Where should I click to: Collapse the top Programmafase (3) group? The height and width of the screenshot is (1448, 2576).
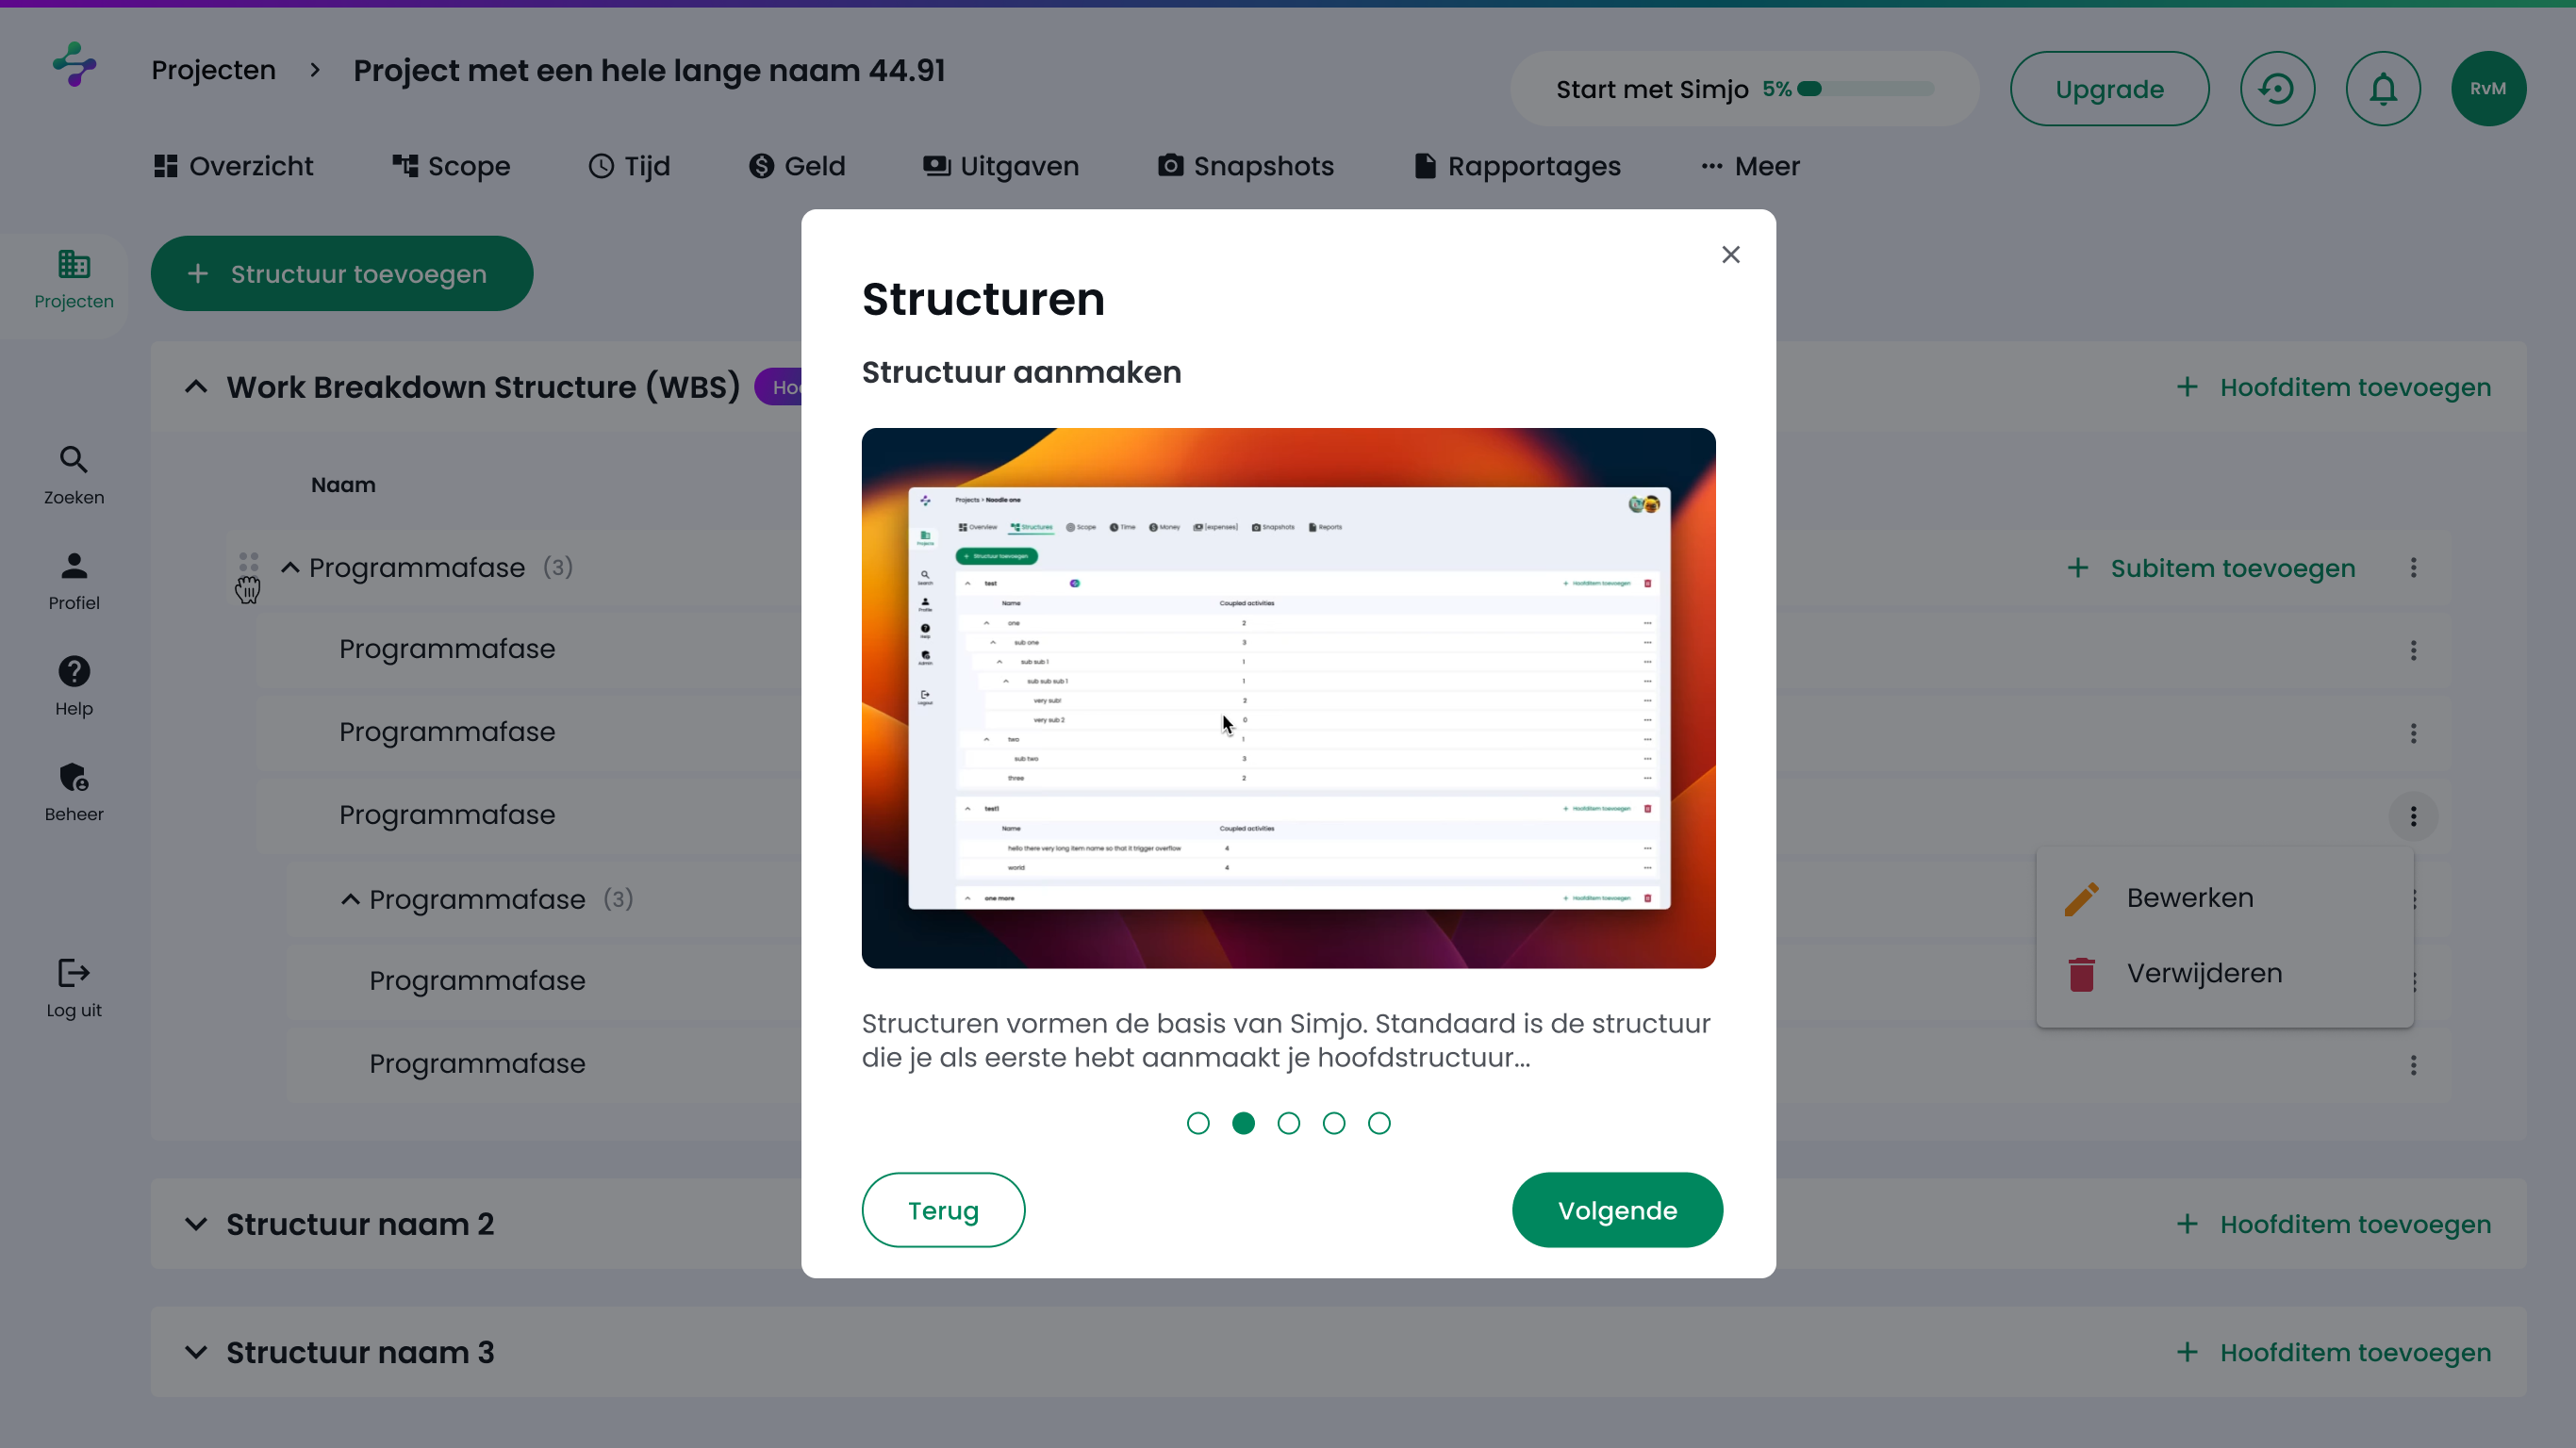coord(290,568)
